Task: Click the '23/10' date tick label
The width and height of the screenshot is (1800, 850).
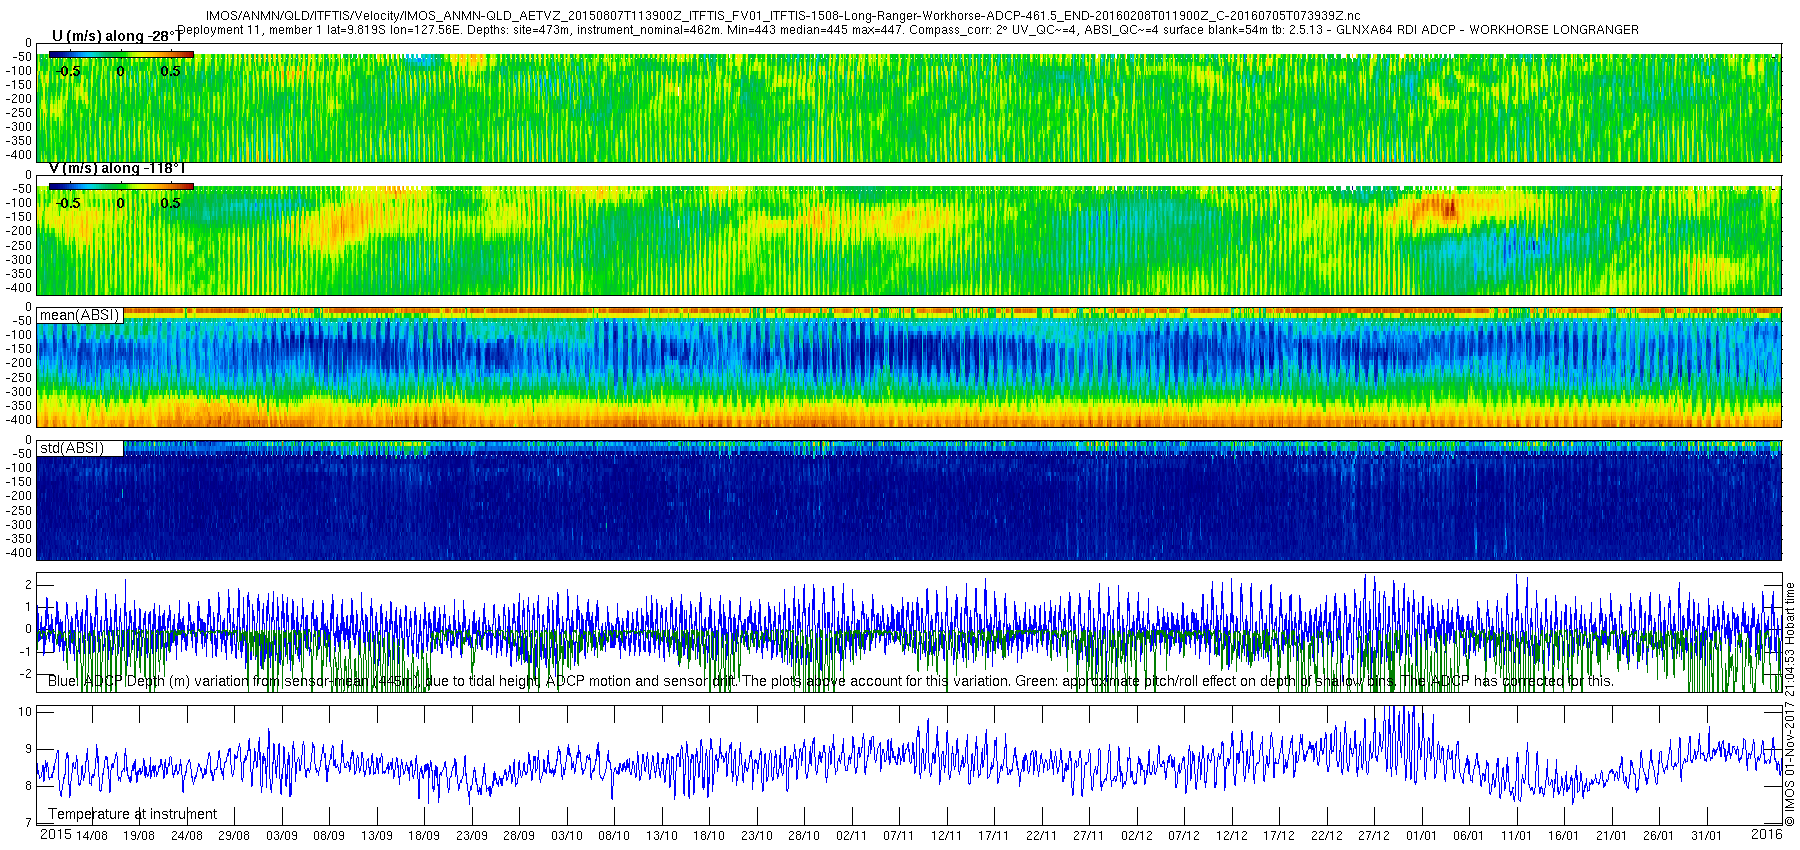Action: pyautogui.click(x=757, y=836)
